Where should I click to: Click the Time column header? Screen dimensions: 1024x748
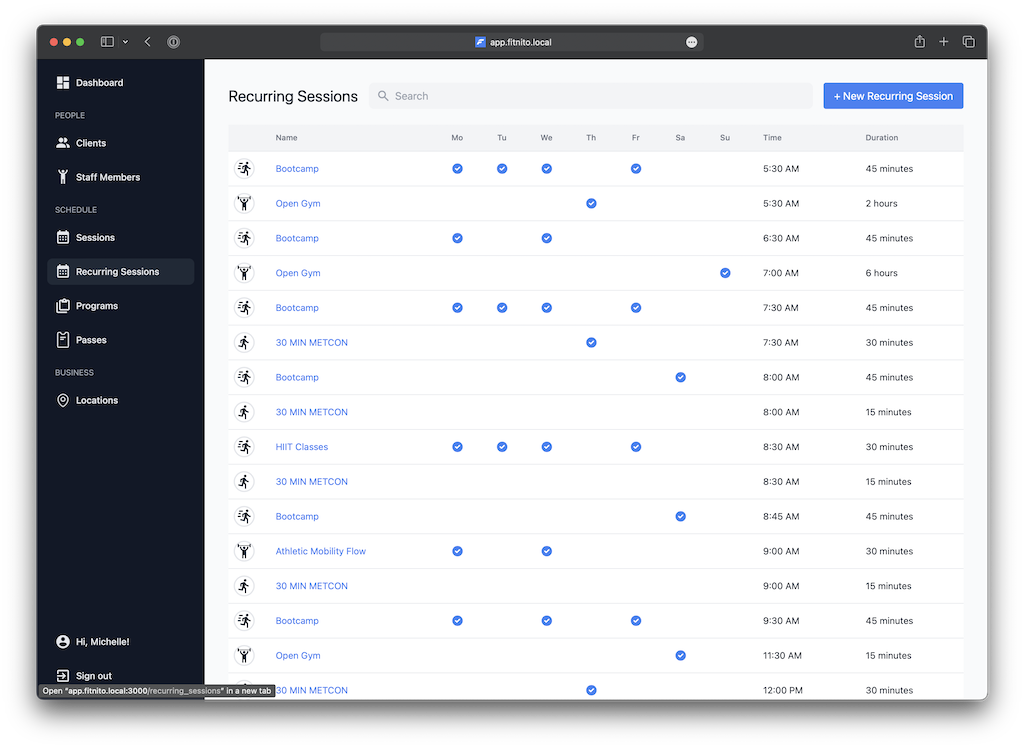pyautogui.click(x=772, y=138)
